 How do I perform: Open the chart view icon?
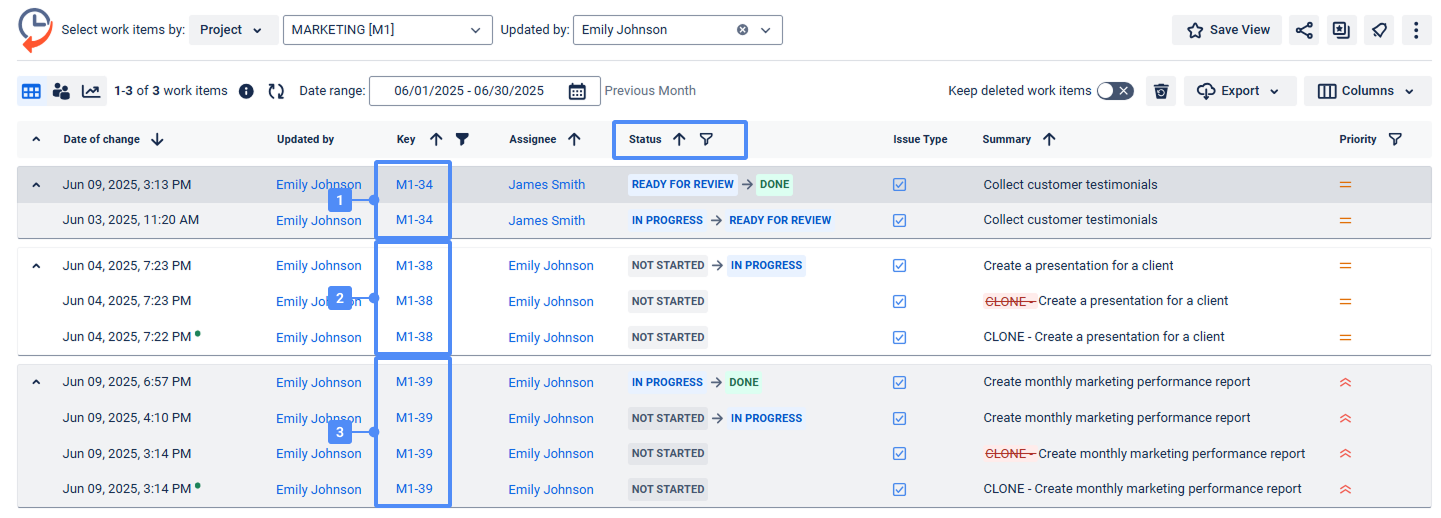(x=91, y=91)
